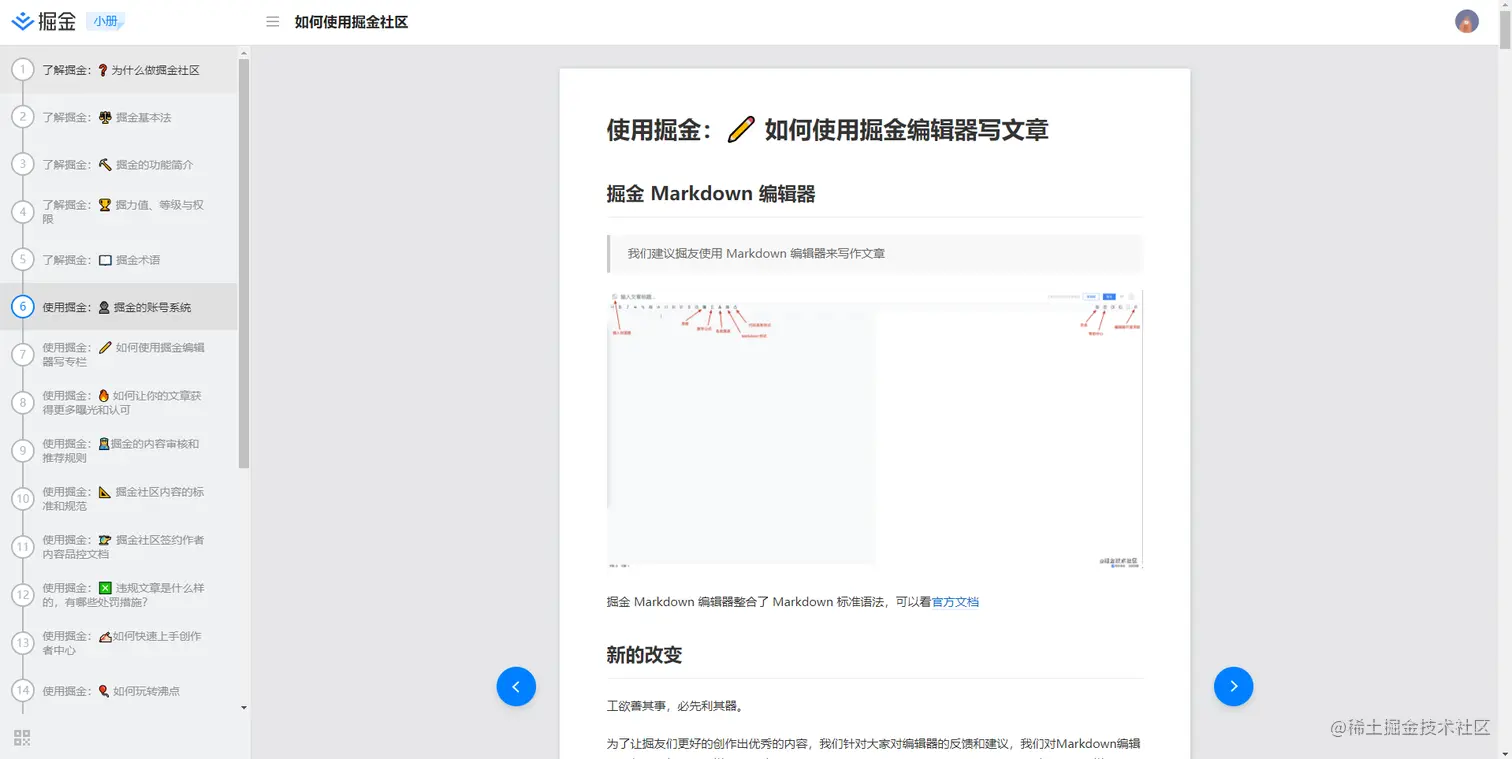Click the QR code icon at sidebar bottom
Image resolution: width=1512 pixels, height=759 pixels.
pos(22,738)
